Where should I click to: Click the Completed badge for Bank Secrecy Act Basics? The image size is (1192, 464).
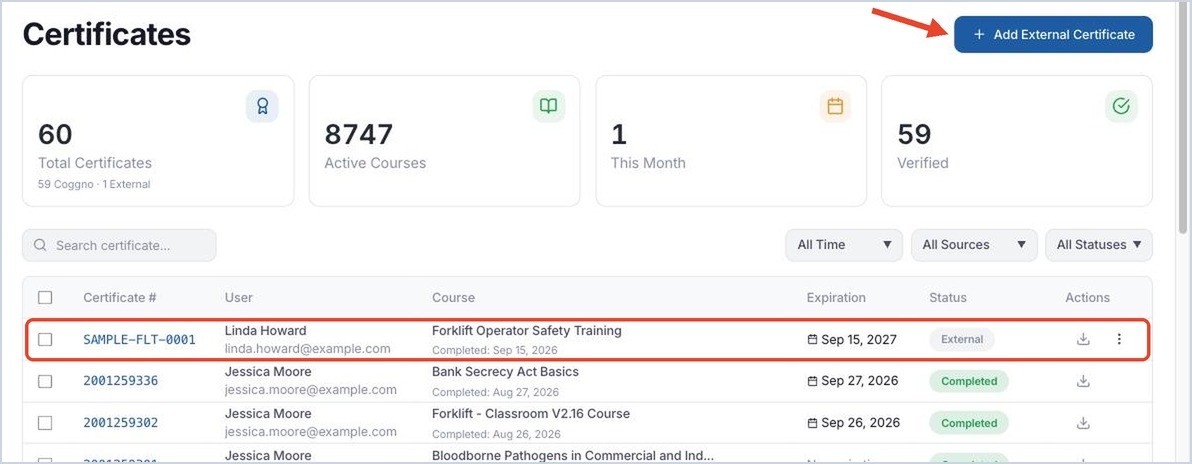968,381
